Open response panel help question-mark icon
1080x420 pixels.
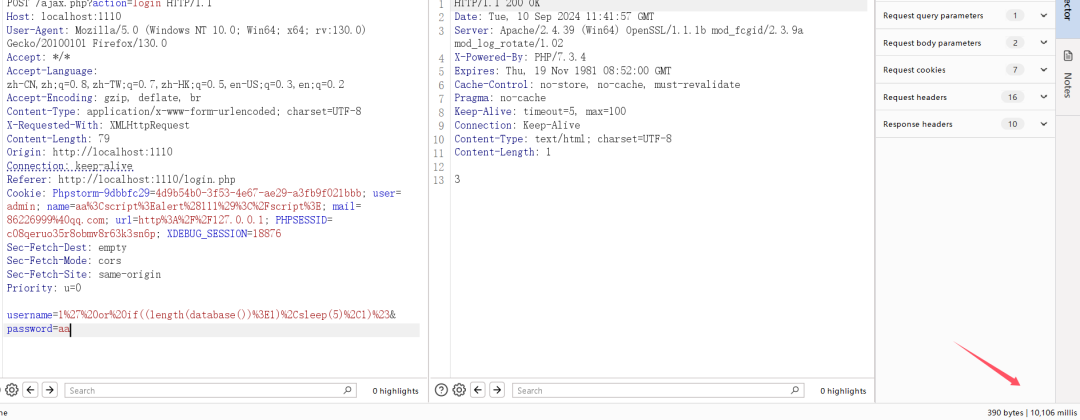(442, 390)
